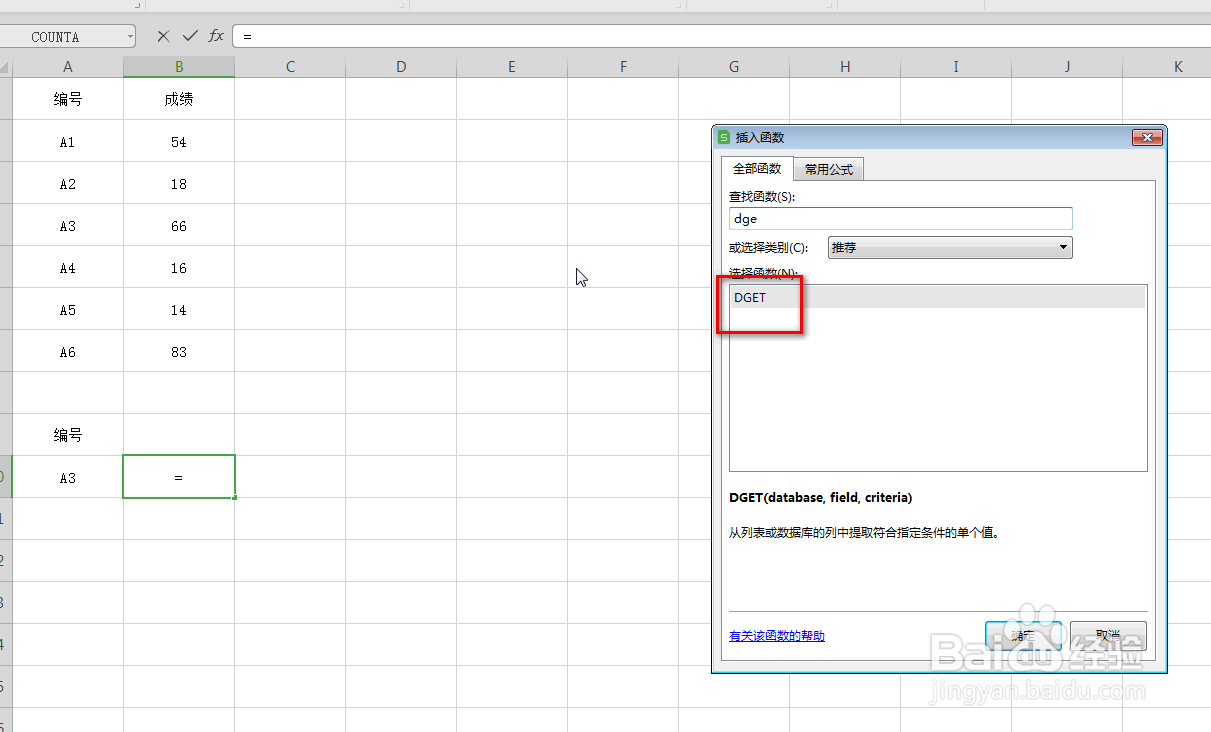Select column A header
The image size is (1211, 732).
point(68,67)
